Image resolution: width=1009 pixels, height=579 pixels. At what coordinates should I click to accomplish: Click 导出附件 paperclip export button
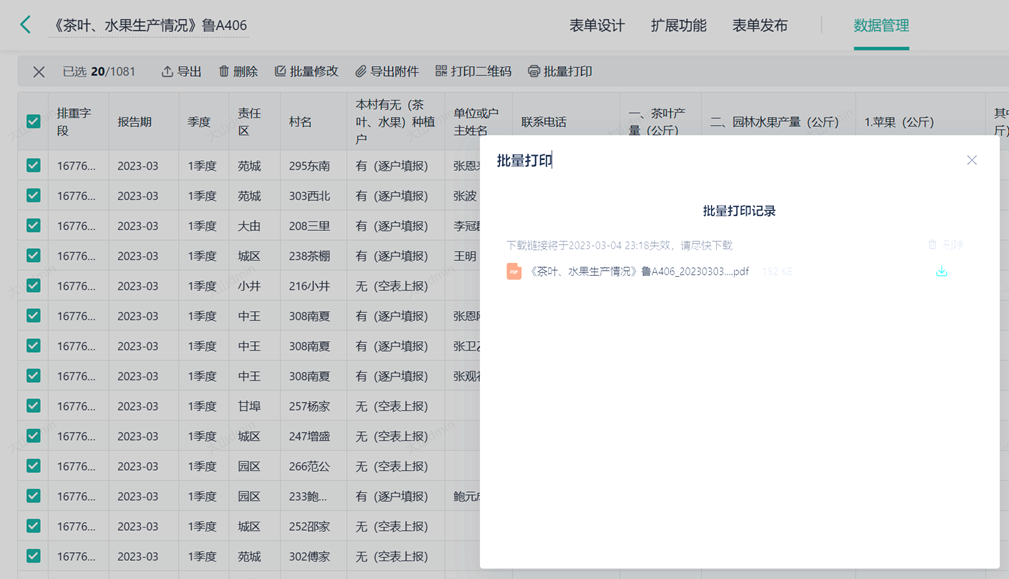(x=387, y=72)
